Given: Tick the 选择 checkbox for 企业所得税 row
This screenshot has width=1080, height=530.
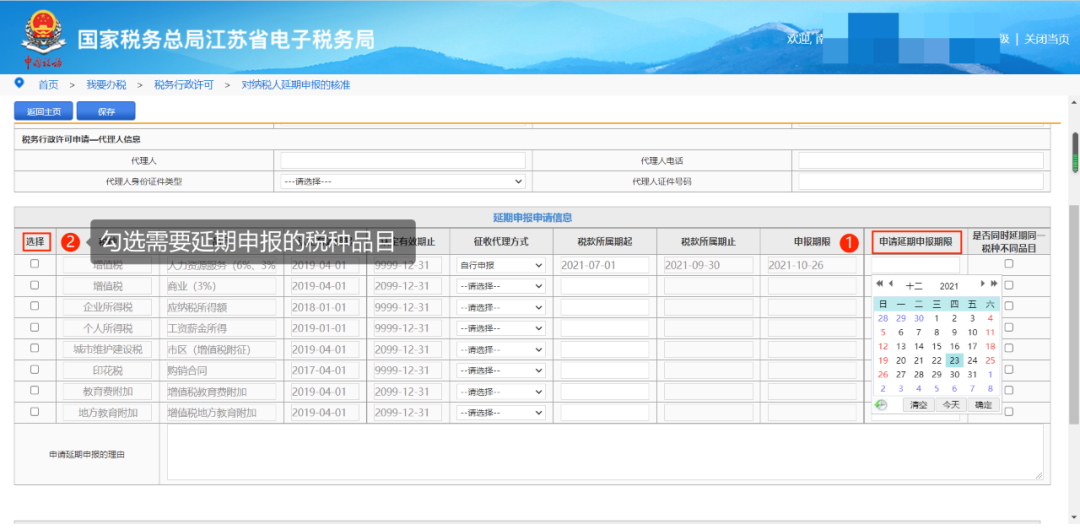Looking at the screenshot, I should 34,306.
